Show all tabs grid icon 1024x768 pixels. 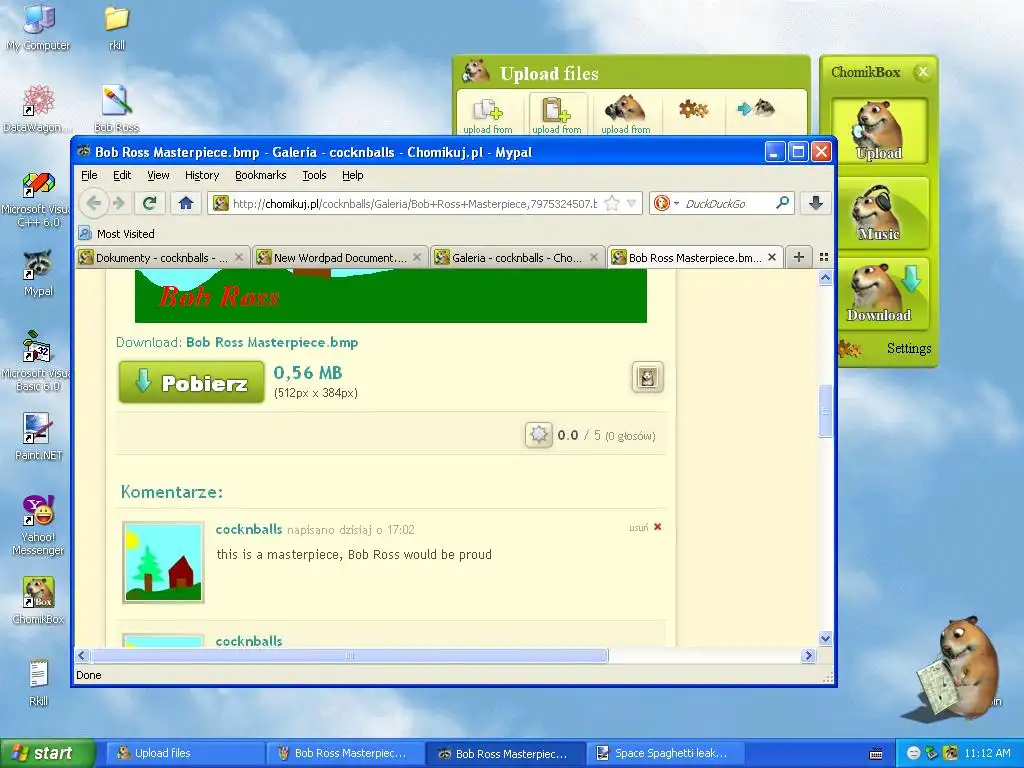(824, 257)
